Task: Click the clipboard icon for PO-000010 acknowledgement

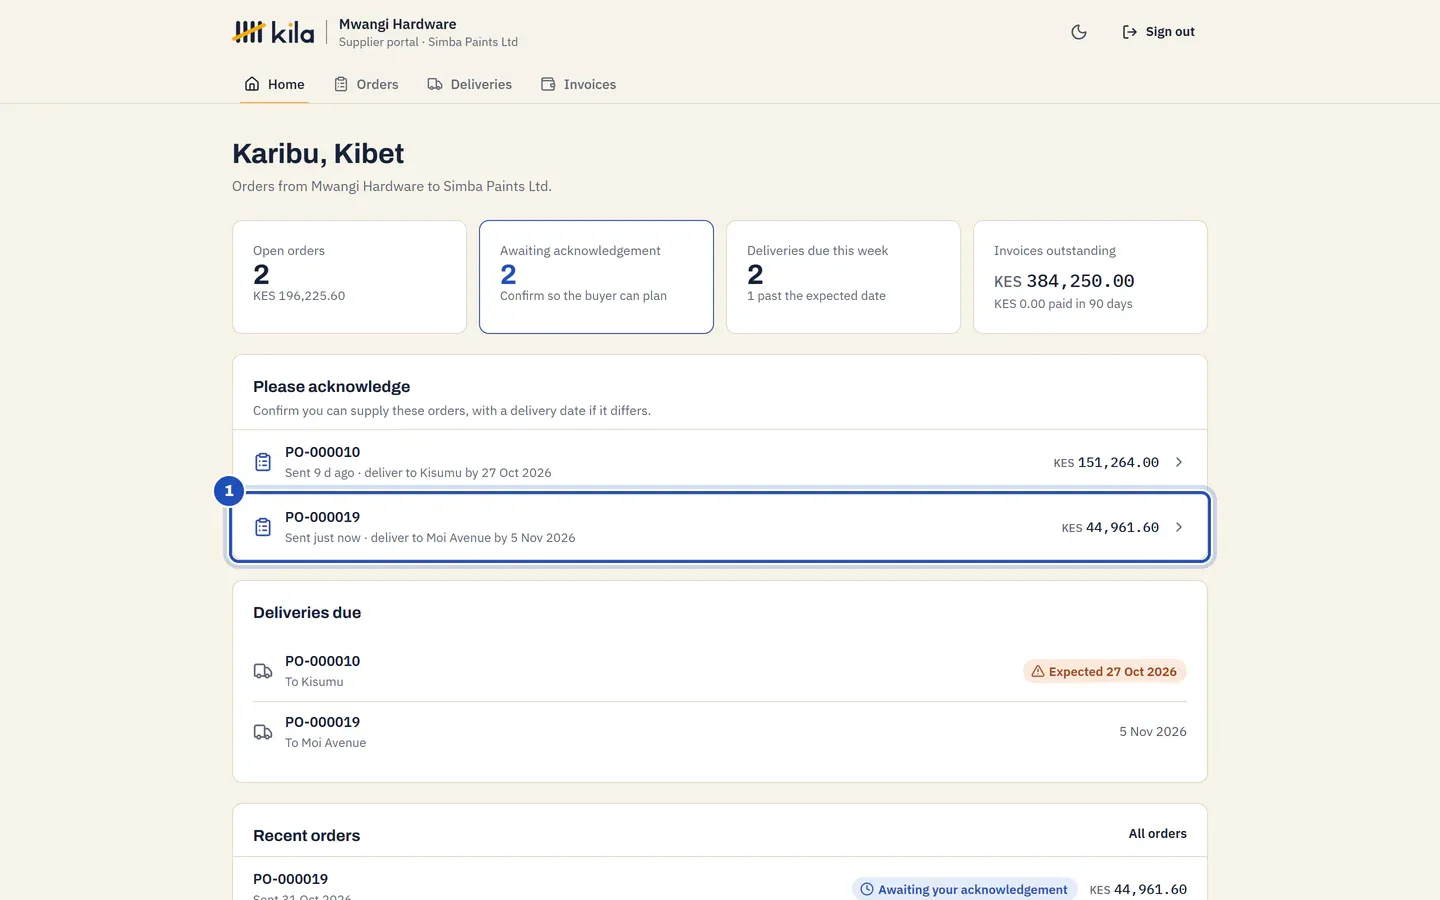Action: [x=263, y=462]
